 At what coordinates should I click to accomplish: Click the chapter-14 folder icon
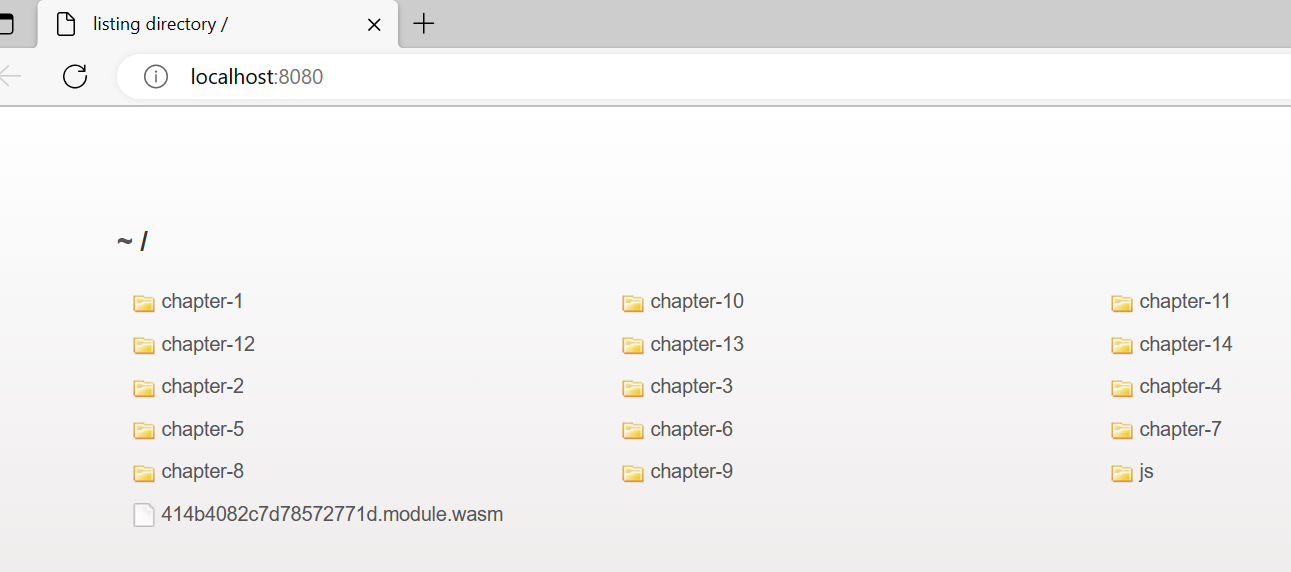click(1122, 346)
